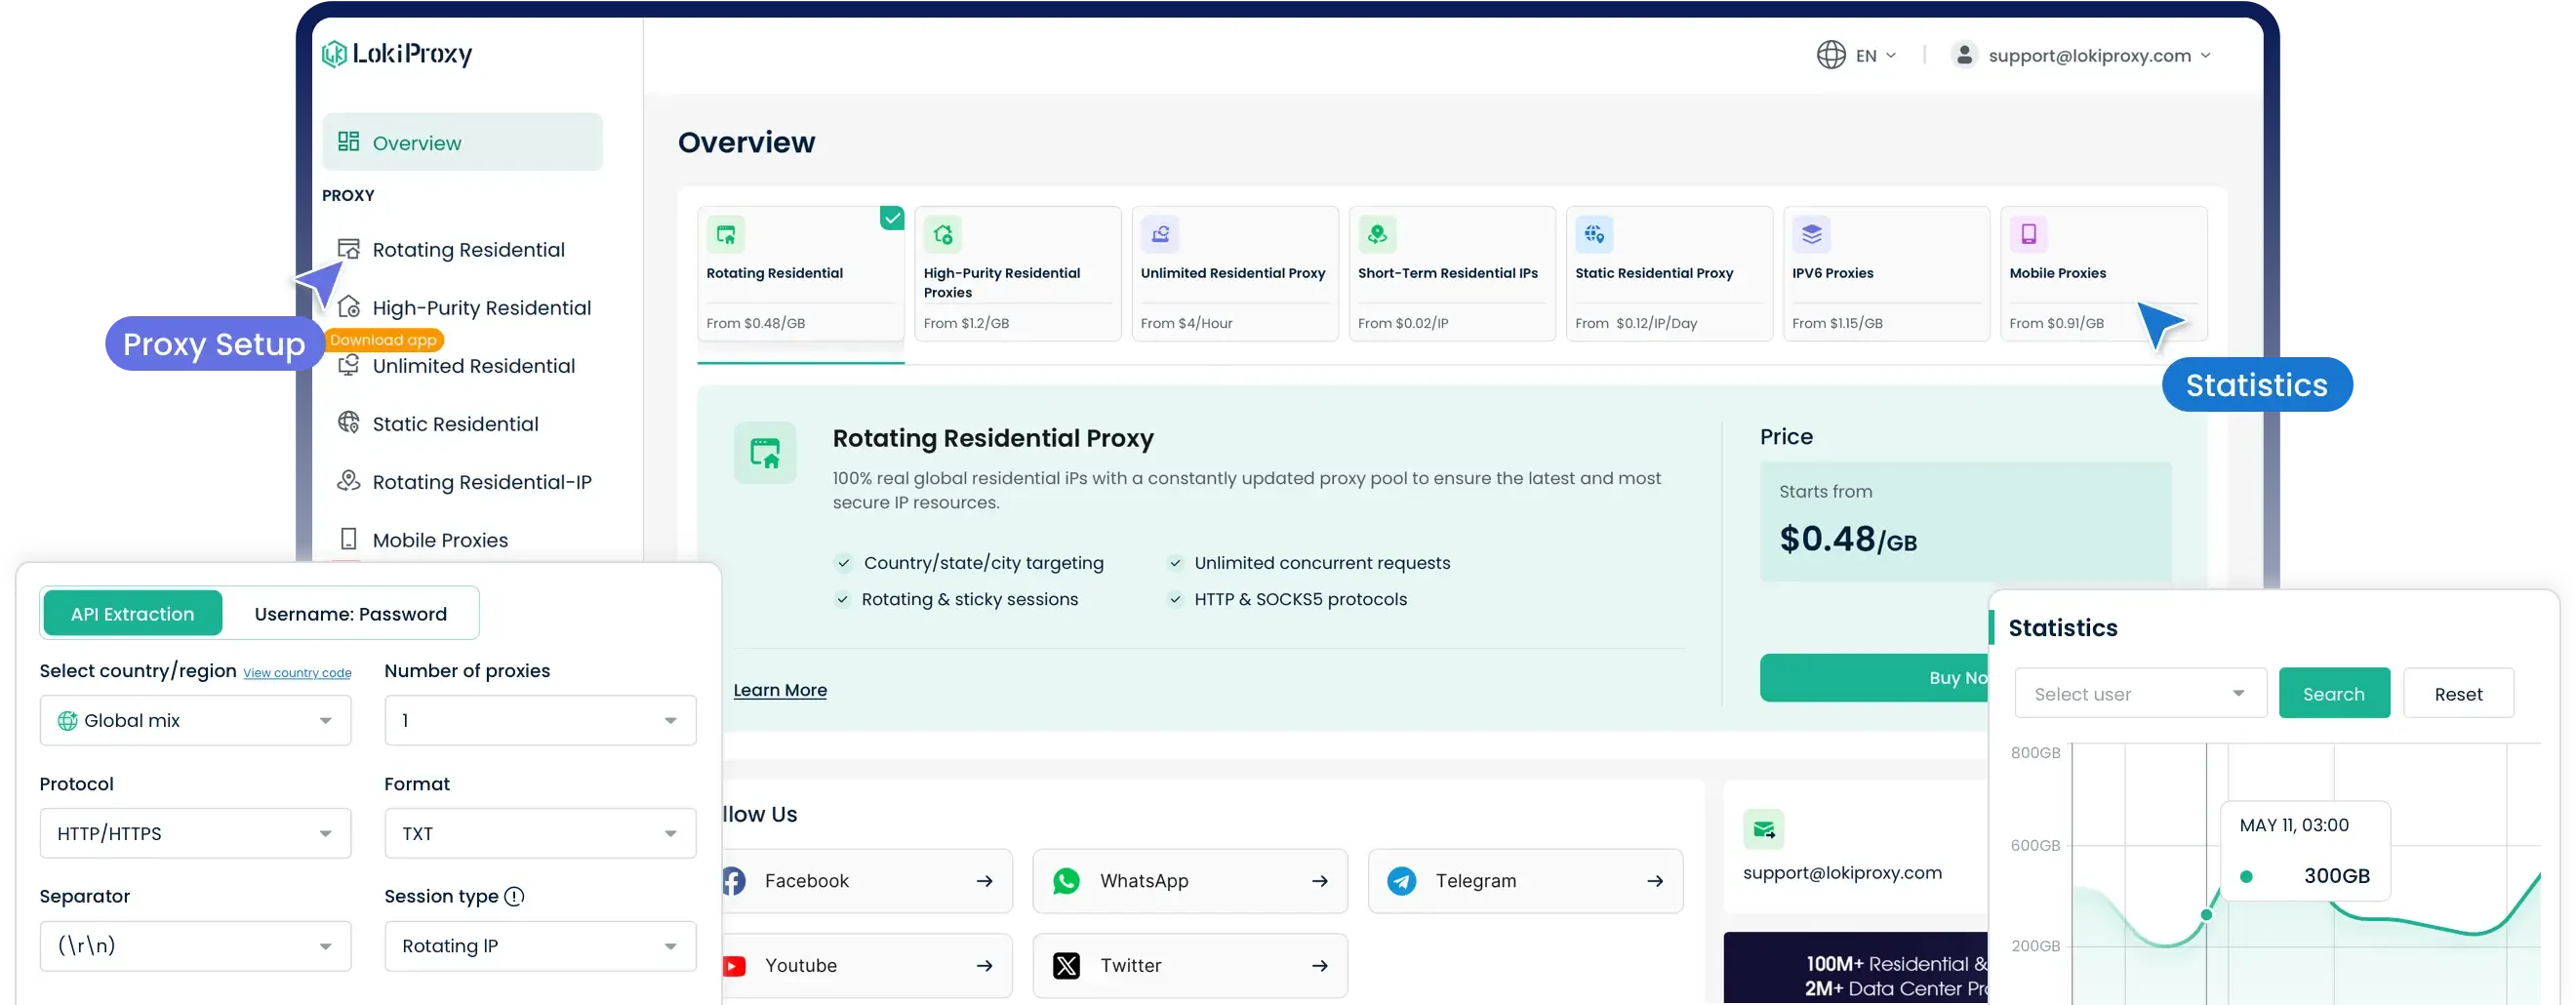The image size is (2576, 1005).
Task: Click the Short-Term Residential IPs card icon
Action: pyautogui.click(x=1377, y=234)
